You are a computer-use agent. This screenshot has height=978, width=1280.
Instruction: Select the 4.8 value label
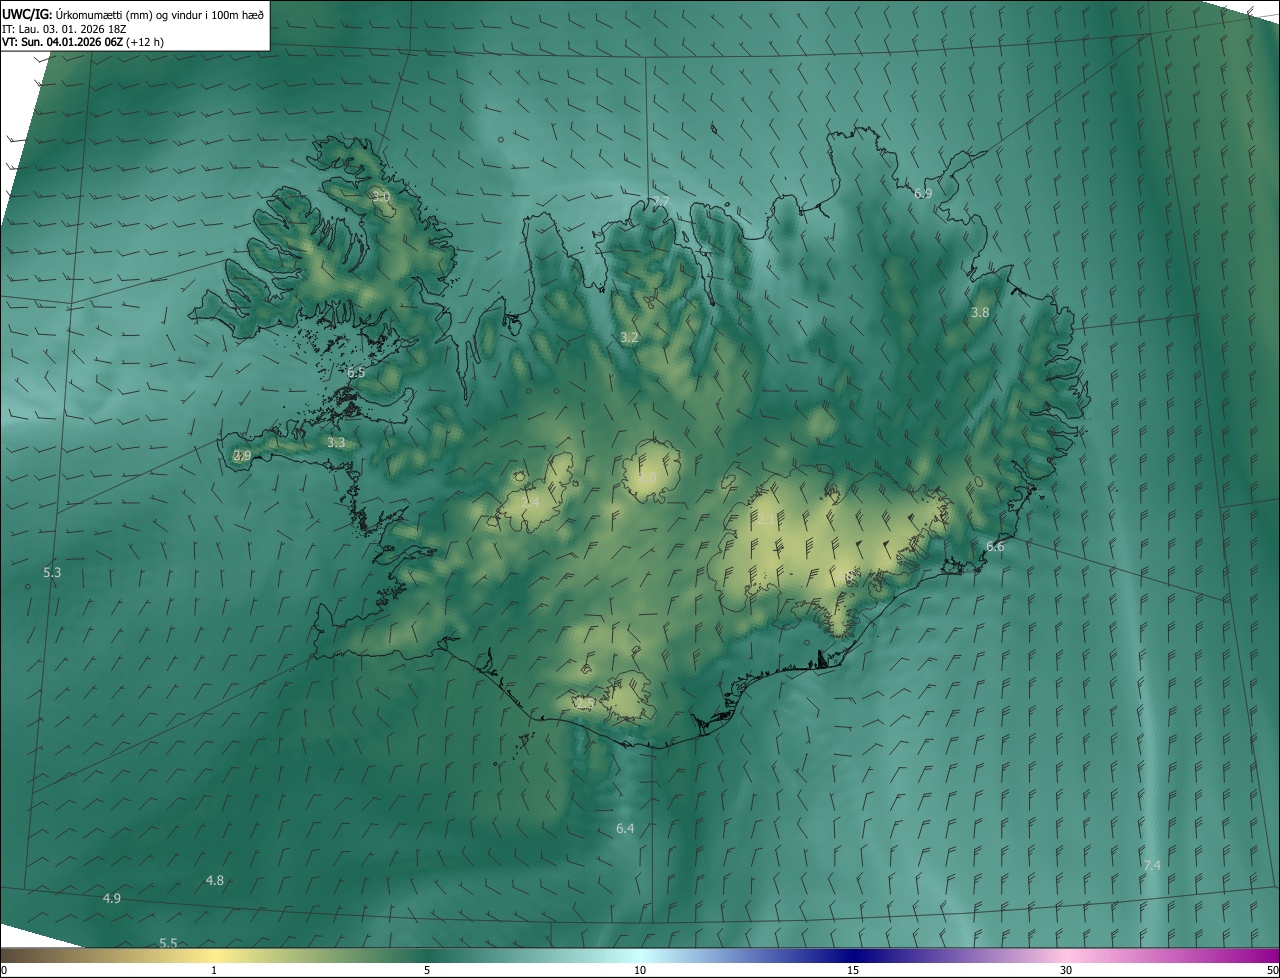coord(215,881)
